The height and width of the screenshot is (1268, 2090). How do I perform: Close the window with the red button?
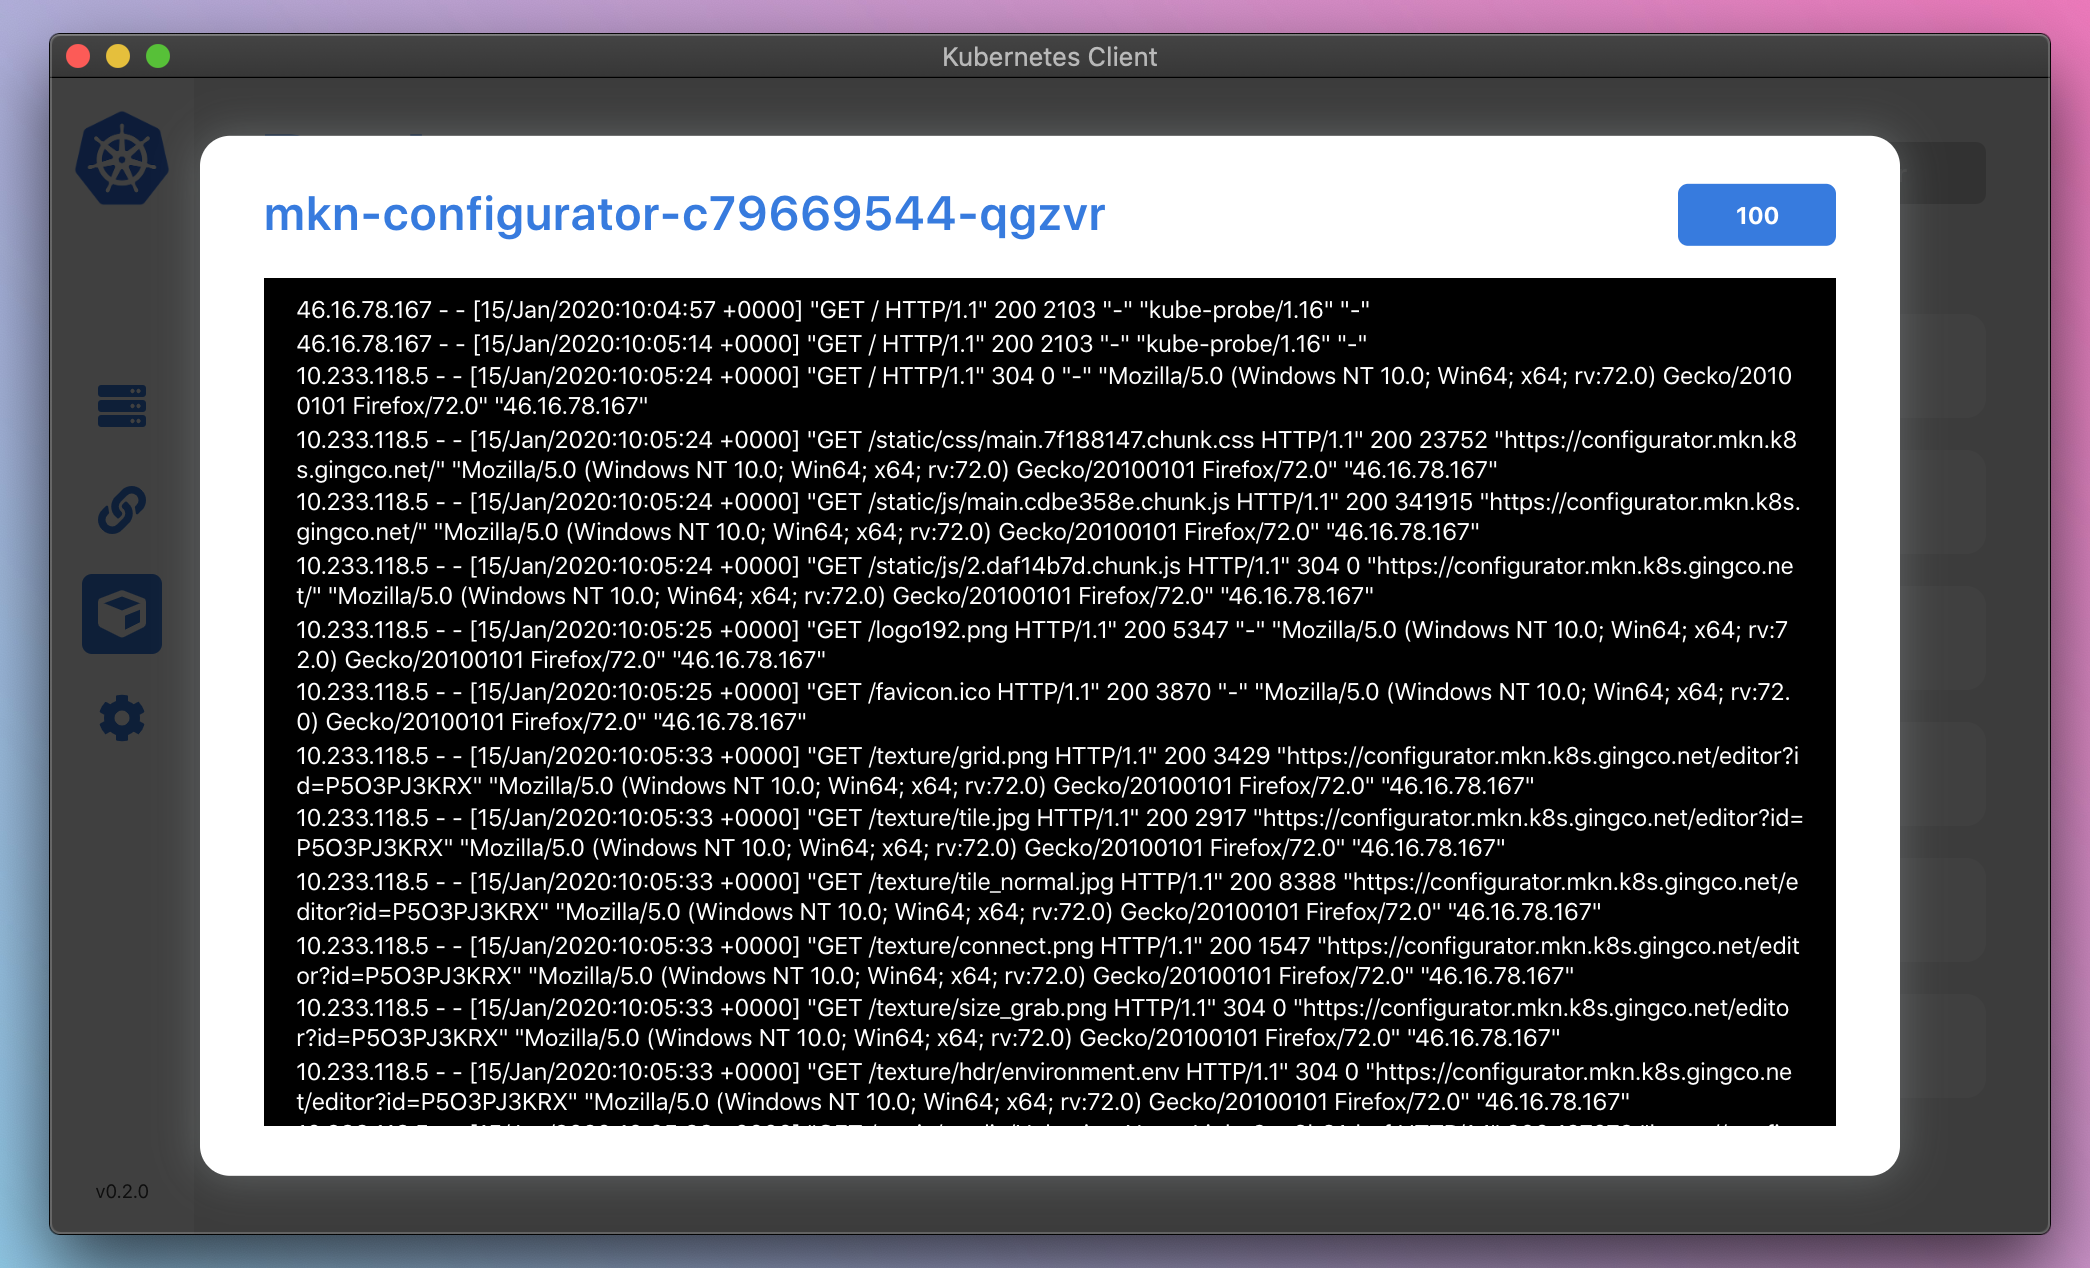(78, 56)
